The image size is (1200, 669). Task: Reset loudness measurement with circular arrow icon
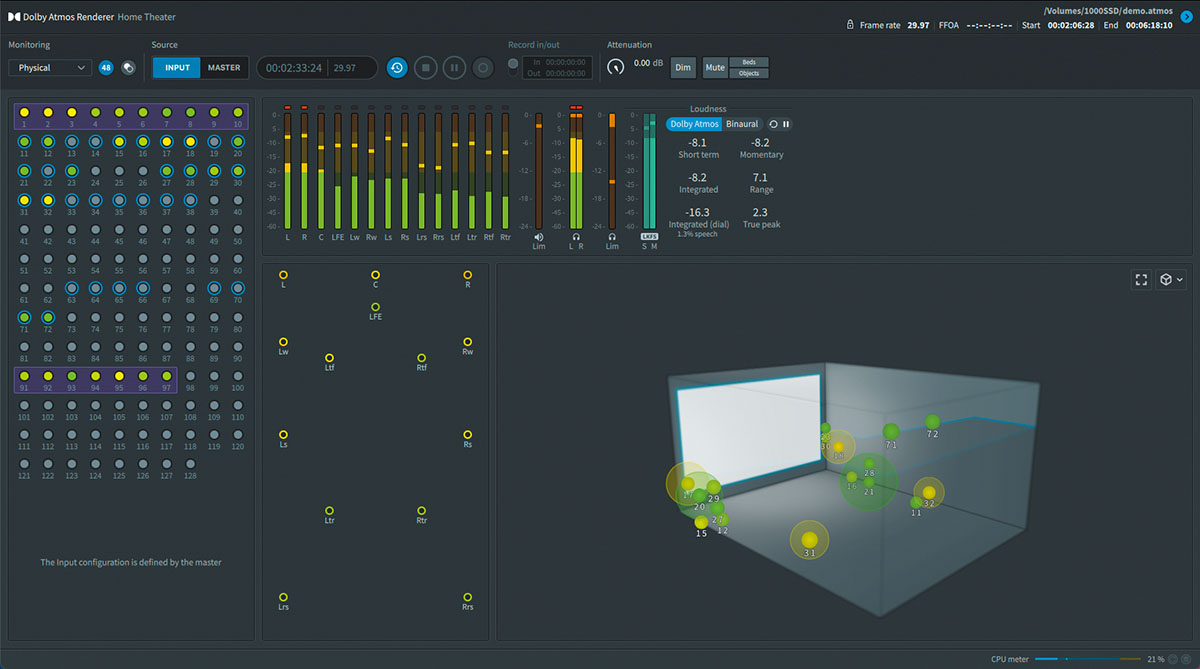pos(774,124)
